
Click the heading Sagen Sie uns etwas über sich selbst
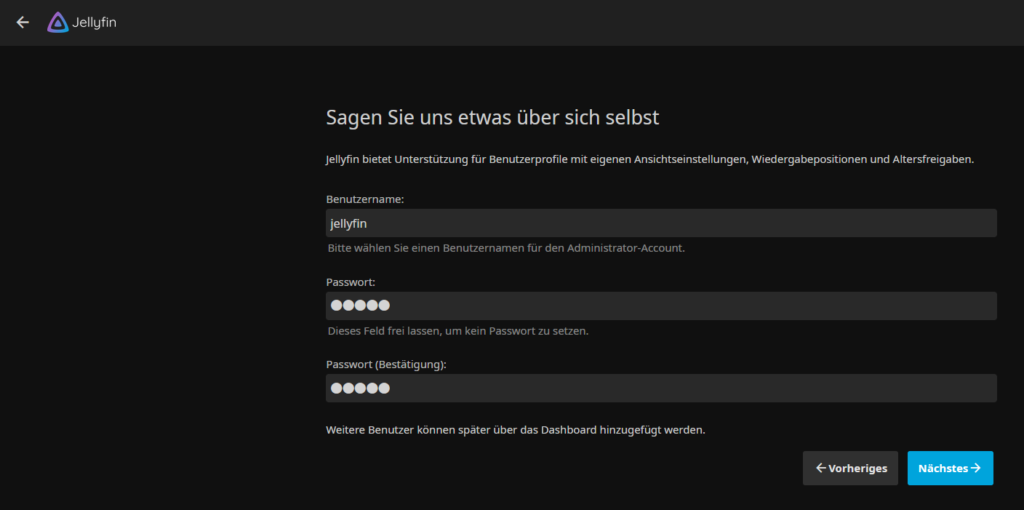click(x=492, y=118)
